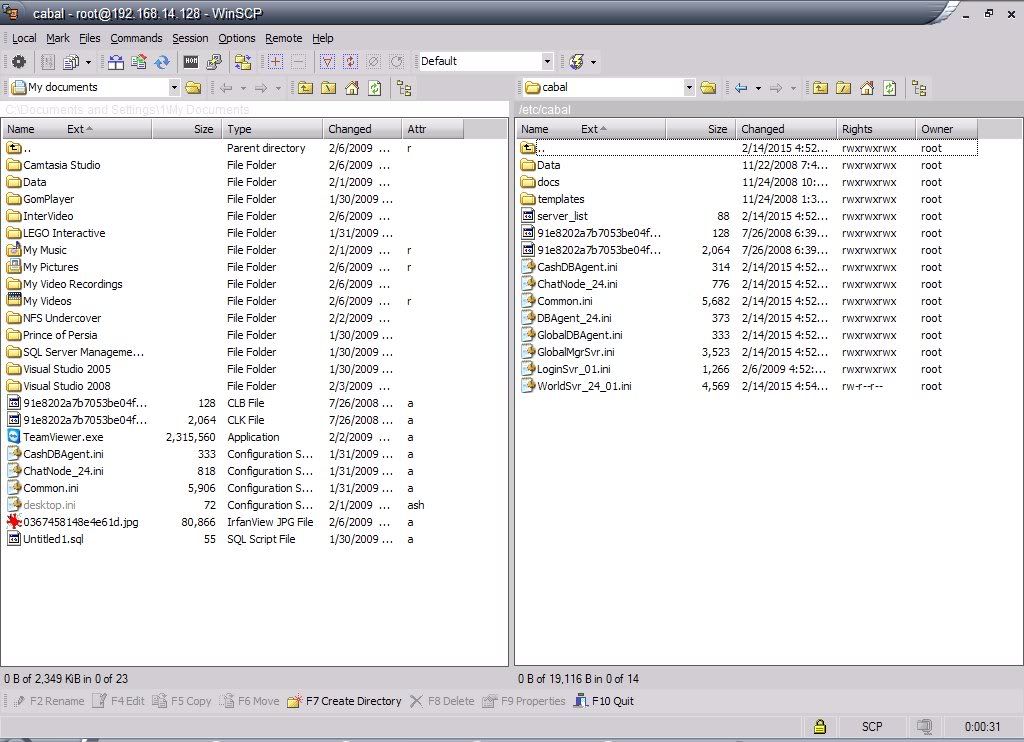Open directory browse icon beside My documents
Screen dimensions: 1024x742
click(194, 88)
